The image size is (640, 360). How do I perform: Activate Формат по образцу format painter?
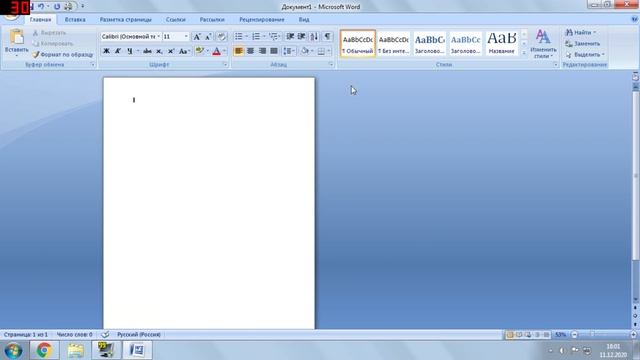click(x=62, y=54)
